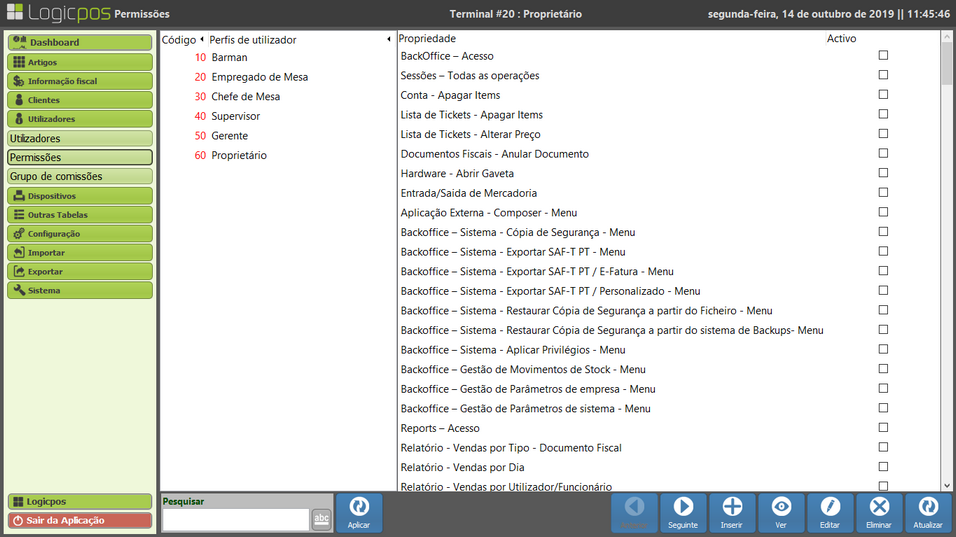This screenshot has width=956, height=537.
Task: Click the Inserir plus icon button
Action: [732, 512]
